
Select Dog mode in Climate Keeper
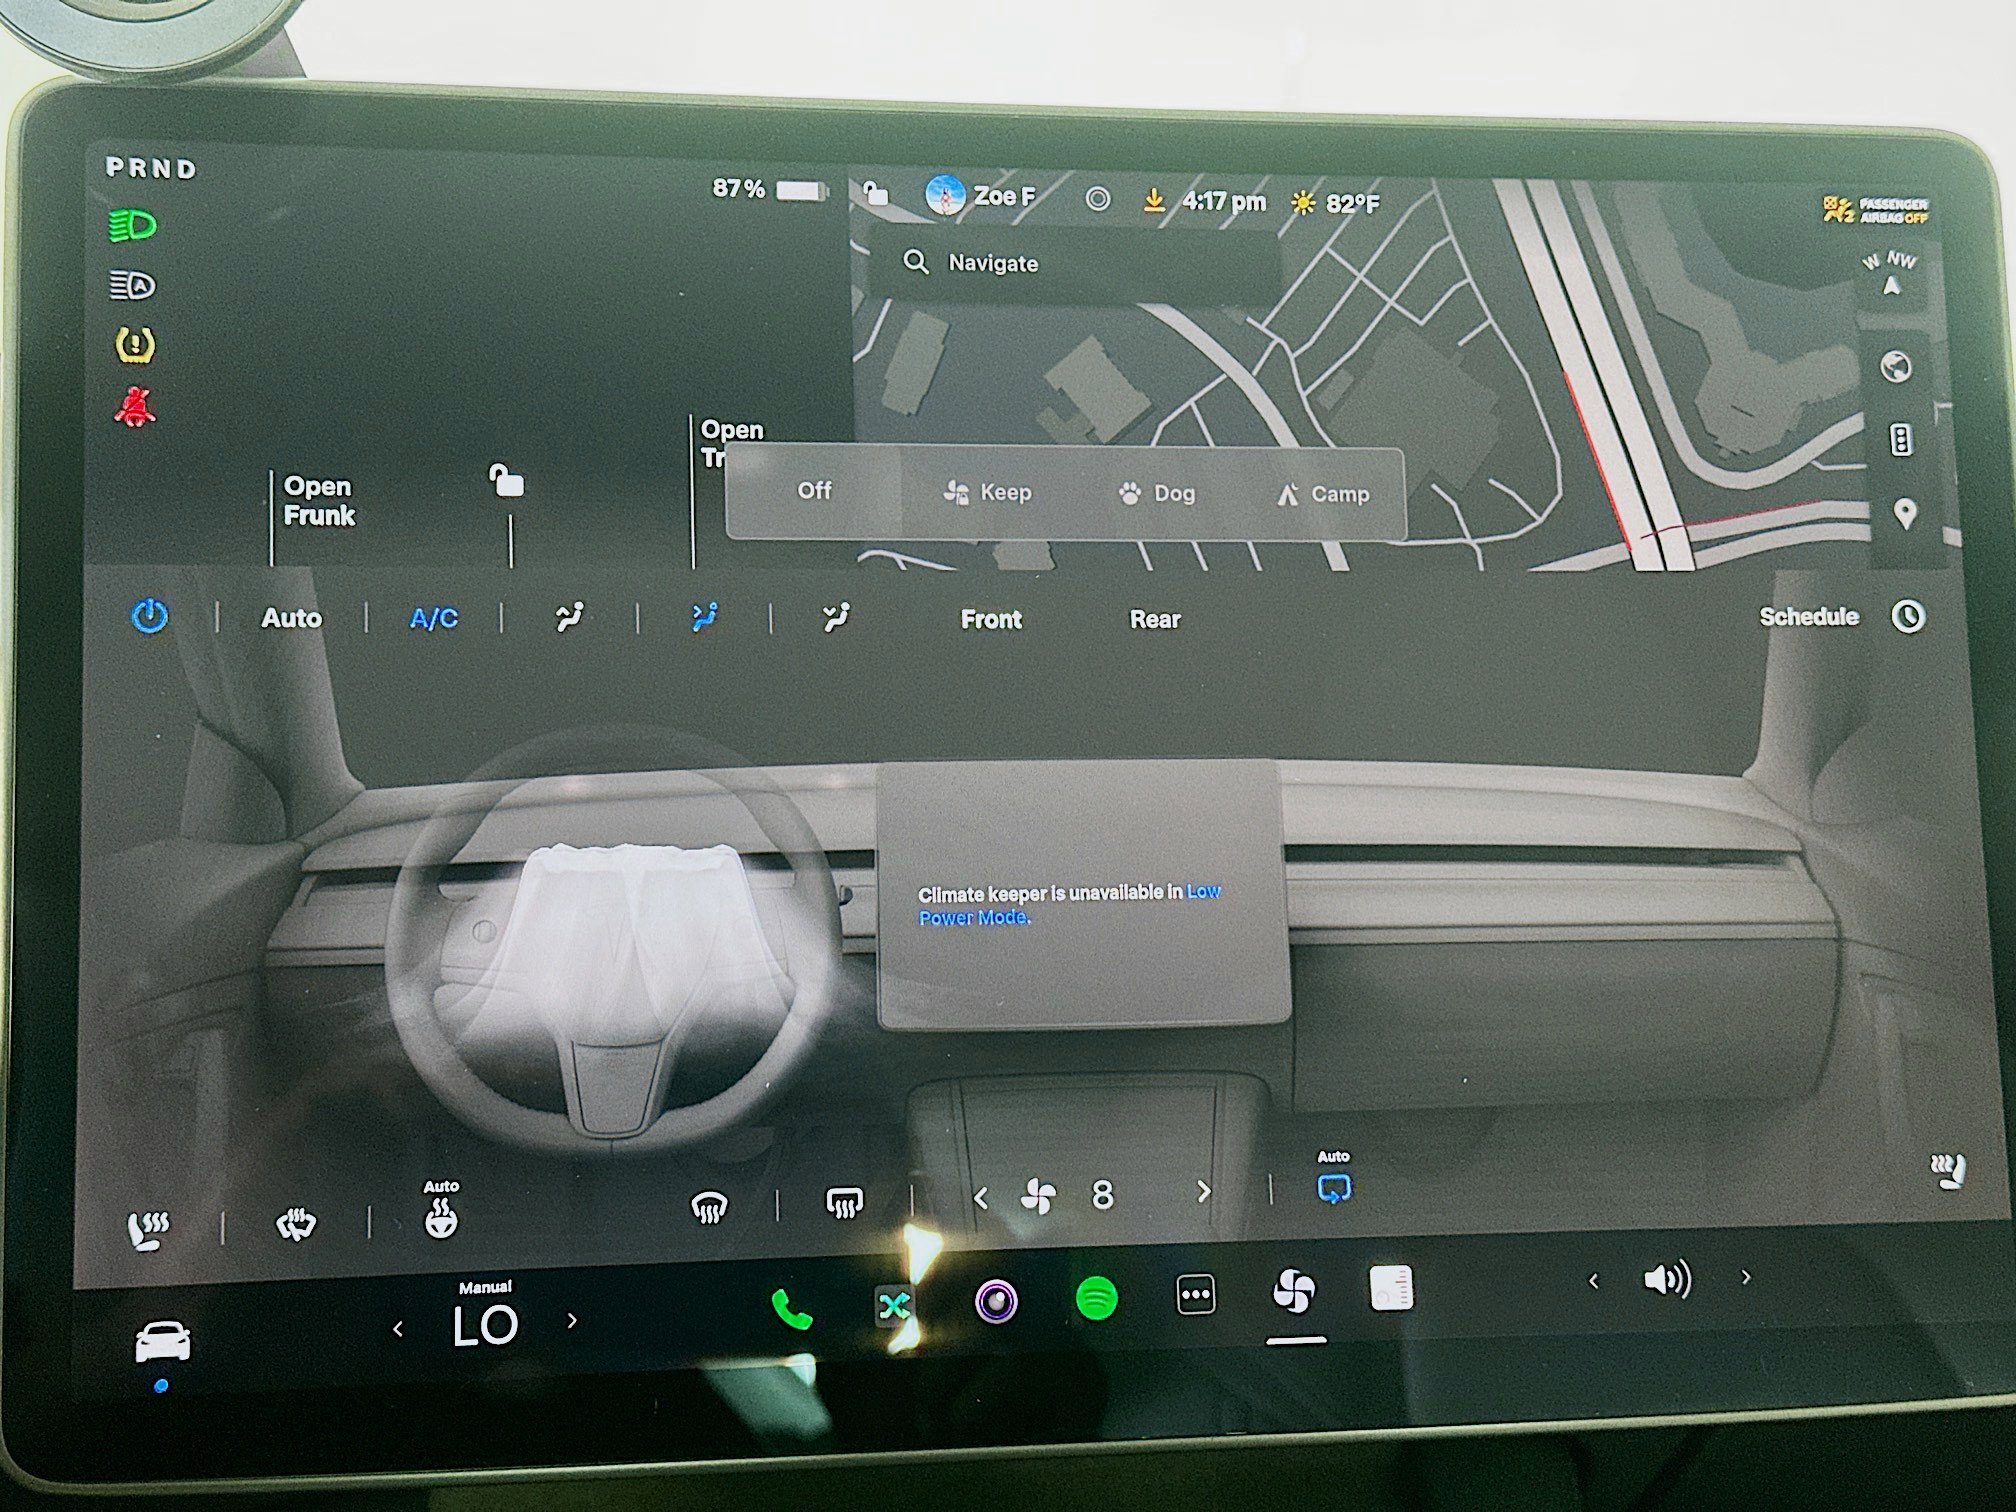(1156, 493)
